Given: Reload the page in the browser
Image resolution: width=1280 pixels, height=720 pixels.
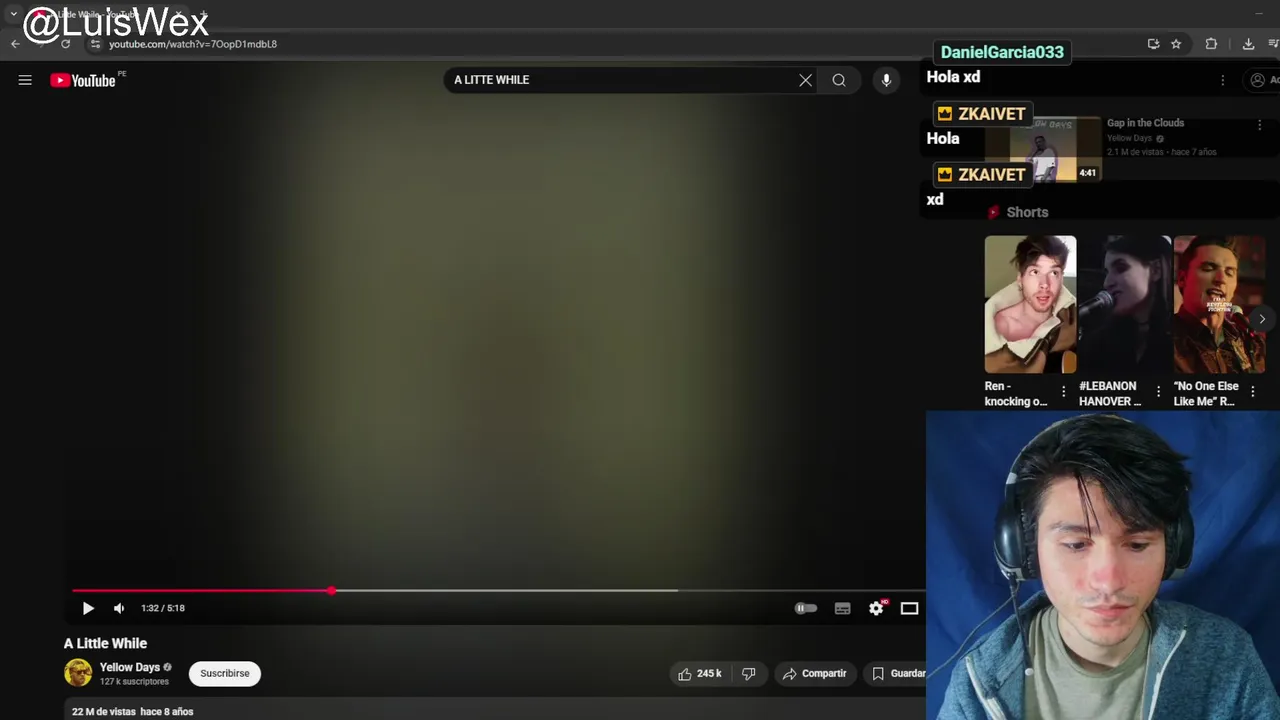Looking at the screenshot, I should pos(66,44).
